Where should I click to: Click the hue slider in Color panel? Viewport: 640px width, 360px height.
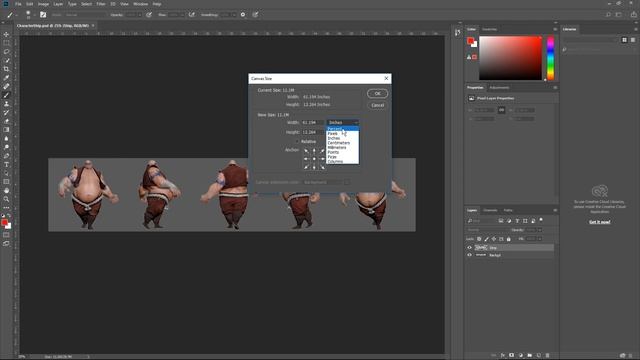coord(551,58)
